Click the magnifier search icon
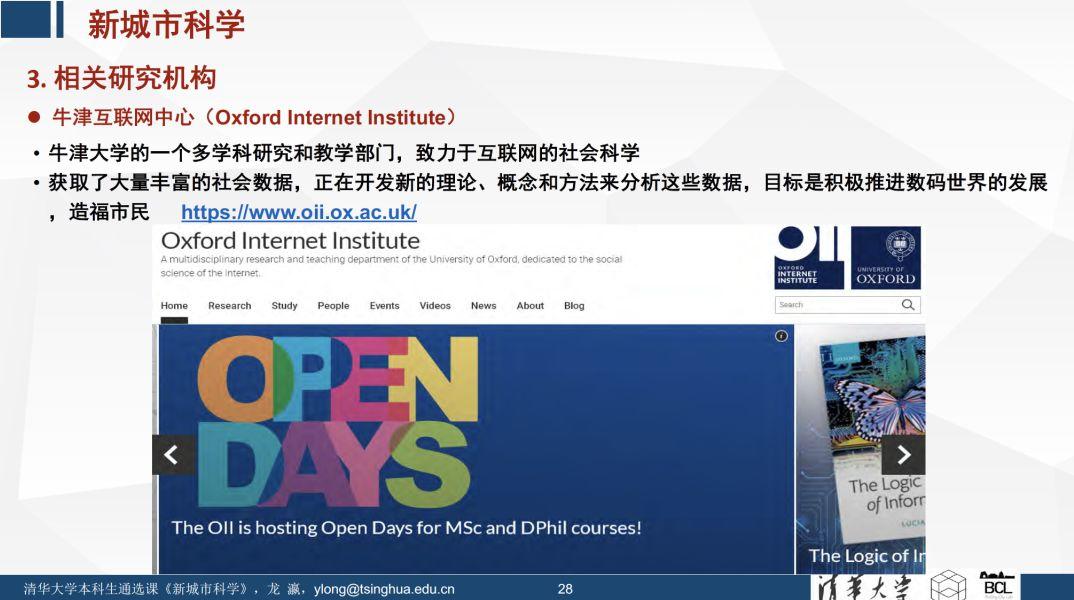The image size is (1074, 600). pyautogui.click(x=908, y=305)
